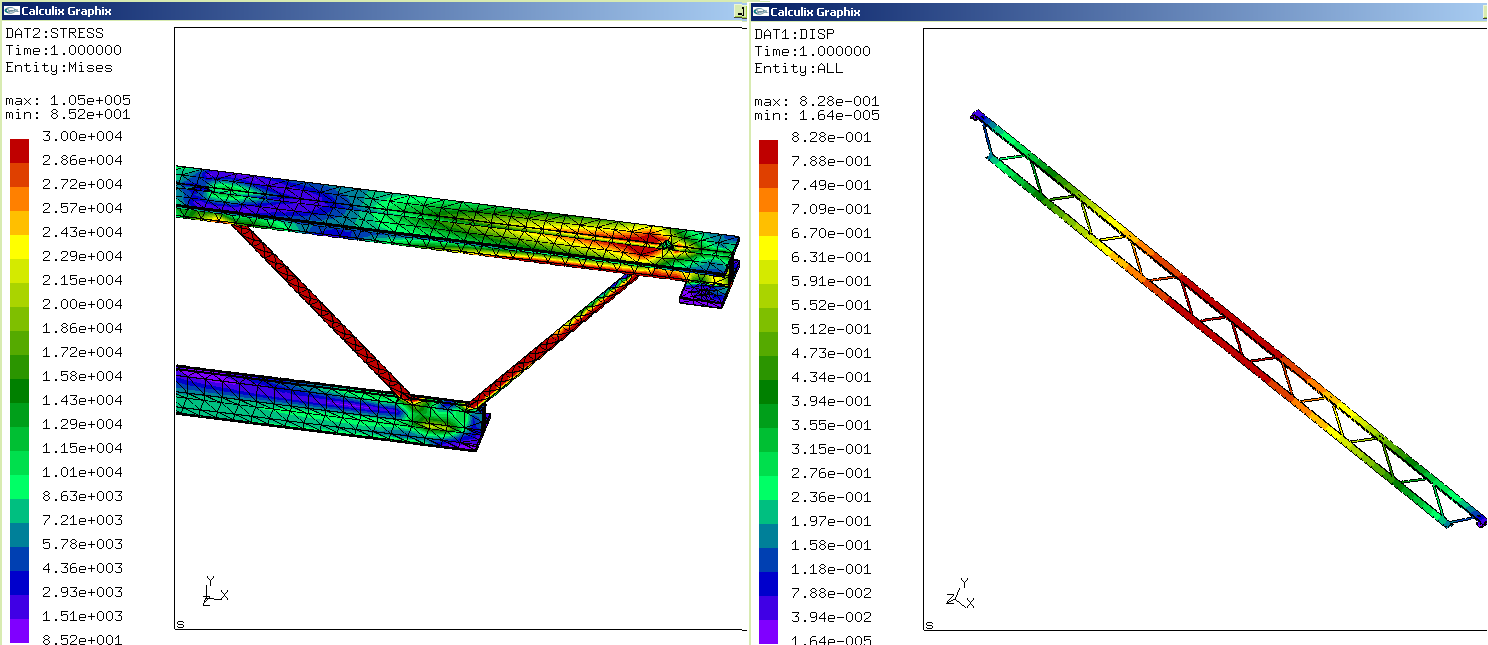Viewport: 1488px width, 645px height.
Task: Click the 1.97e-001 legend value
Action: tap(829, 521)
